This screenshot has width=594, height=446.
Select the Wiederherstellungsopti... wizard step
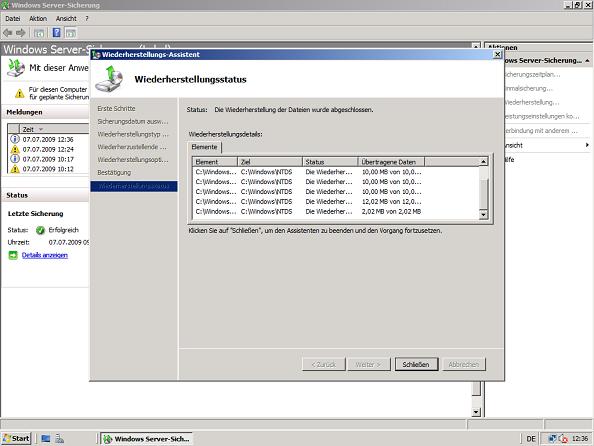[x=133, y=160]
